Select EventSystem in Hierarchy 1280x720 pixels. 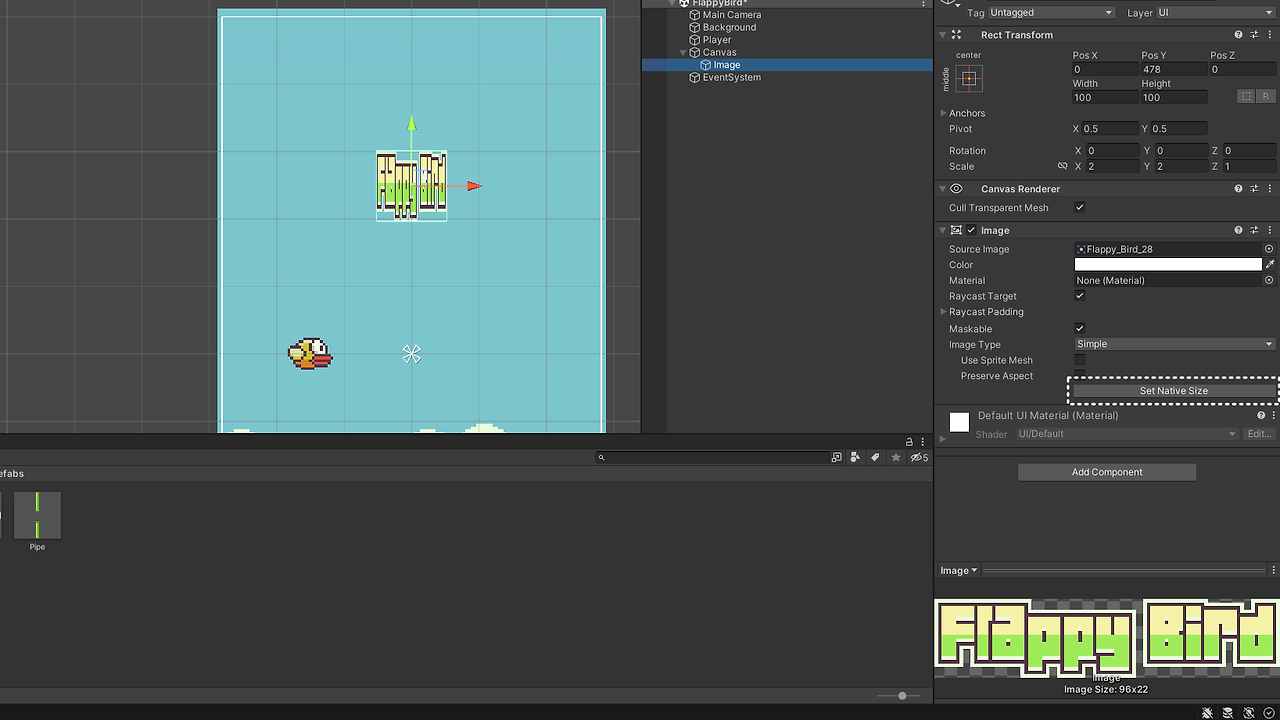[x=731, y=77]
